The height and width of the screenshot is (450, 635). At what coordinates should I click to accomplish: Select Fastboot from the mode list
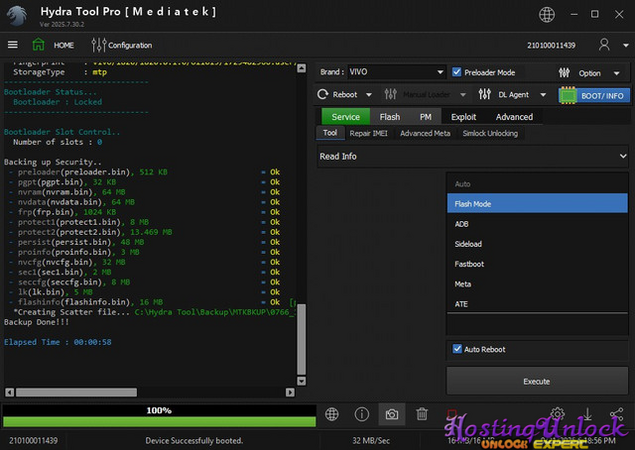point(467,264)
